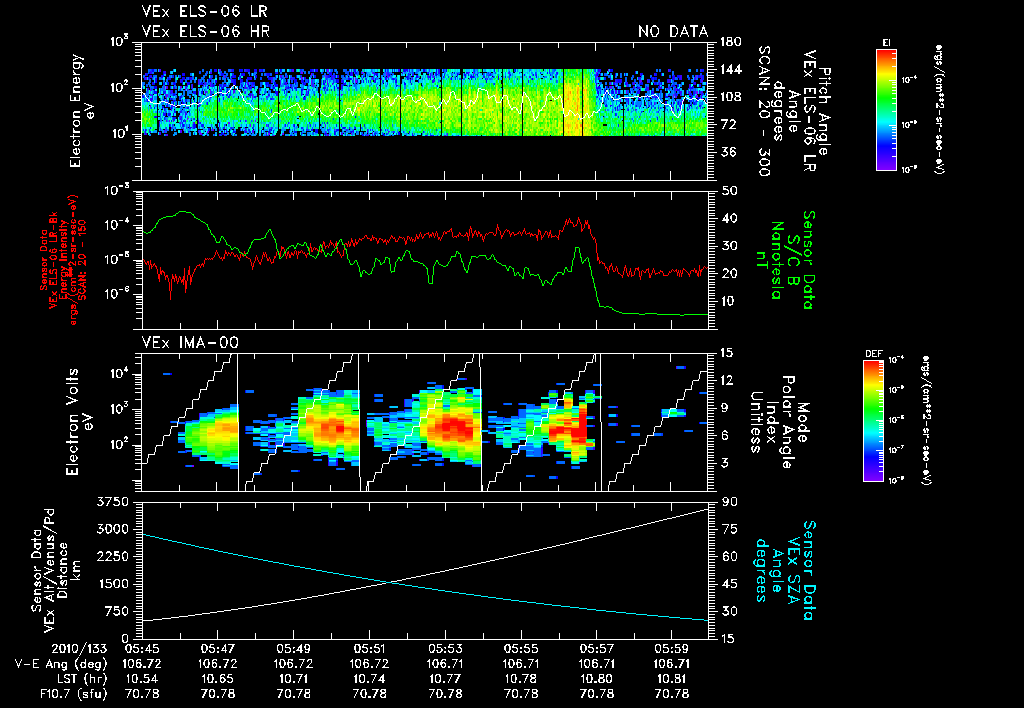Click the V-E Ang value under 05:45
The image size is (1024, 708).
(142, 664)
